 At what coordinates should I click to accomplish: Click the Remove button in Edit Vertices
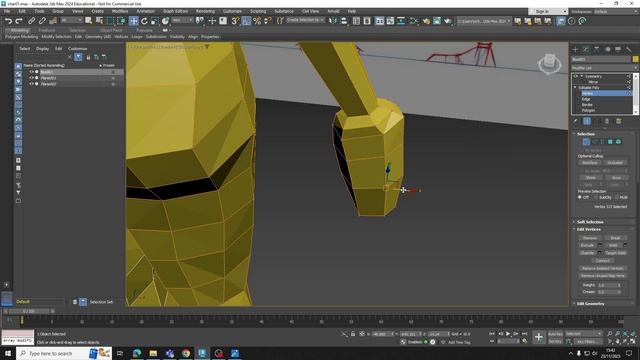pyautogui.click(x=589, y=238)
